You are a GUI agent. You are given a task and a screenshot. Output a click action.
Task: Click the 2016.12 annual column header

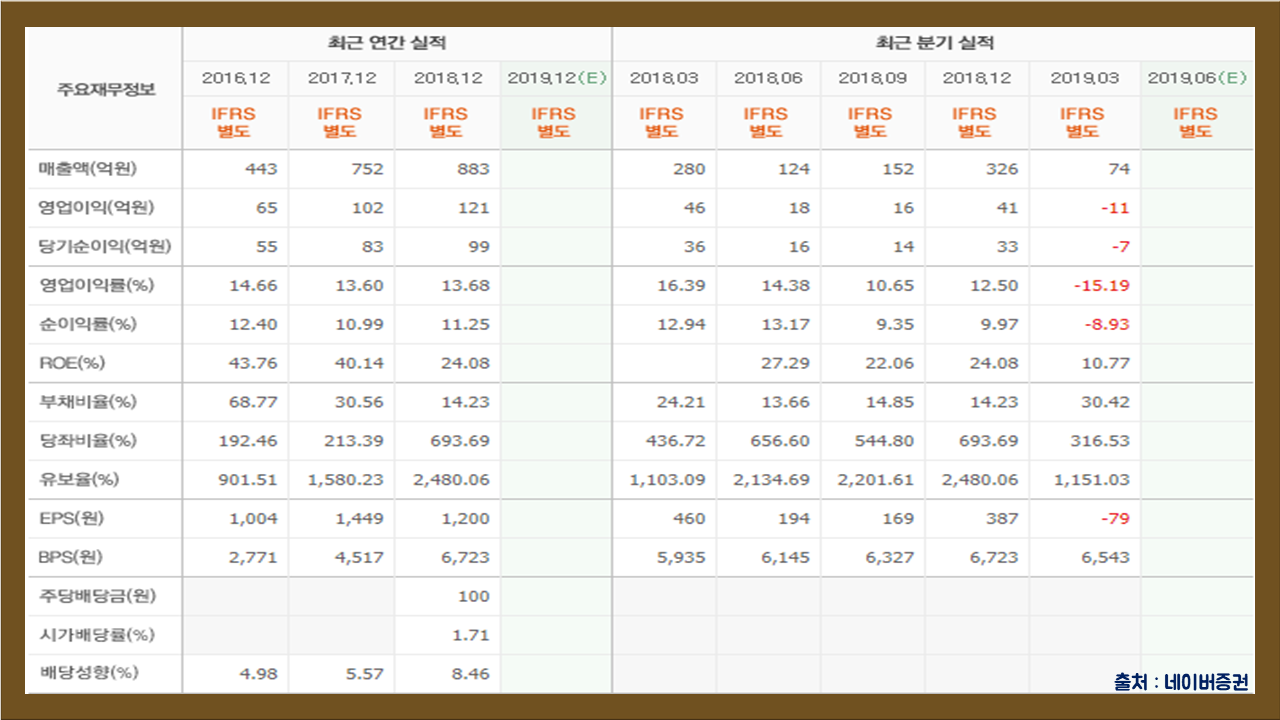pos(236,78)
